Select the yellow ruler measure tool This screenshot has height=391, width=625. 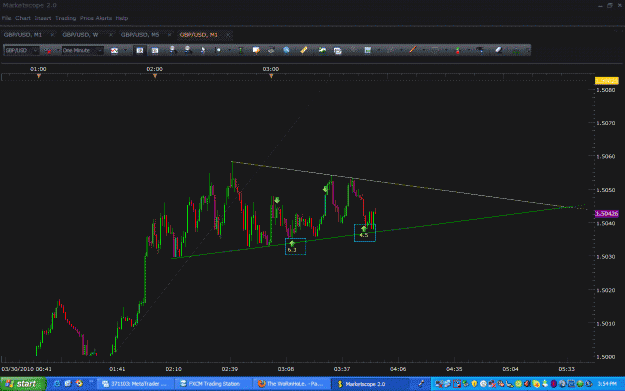coord(304,50)
